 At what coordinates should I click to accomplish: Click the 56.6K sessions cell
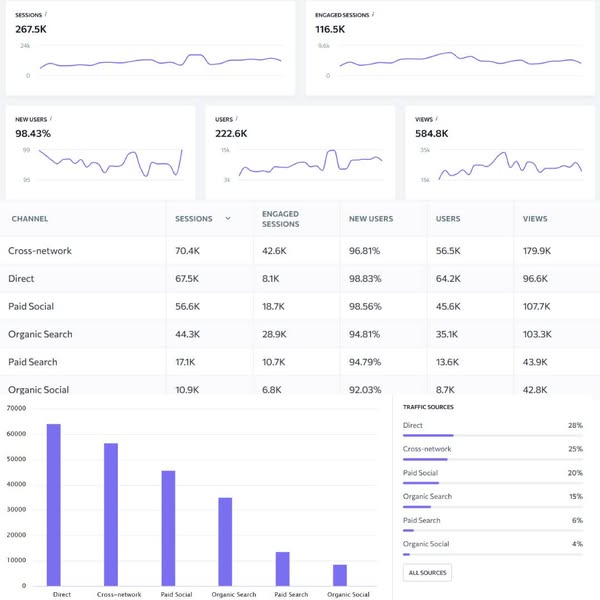coord(188,306)
